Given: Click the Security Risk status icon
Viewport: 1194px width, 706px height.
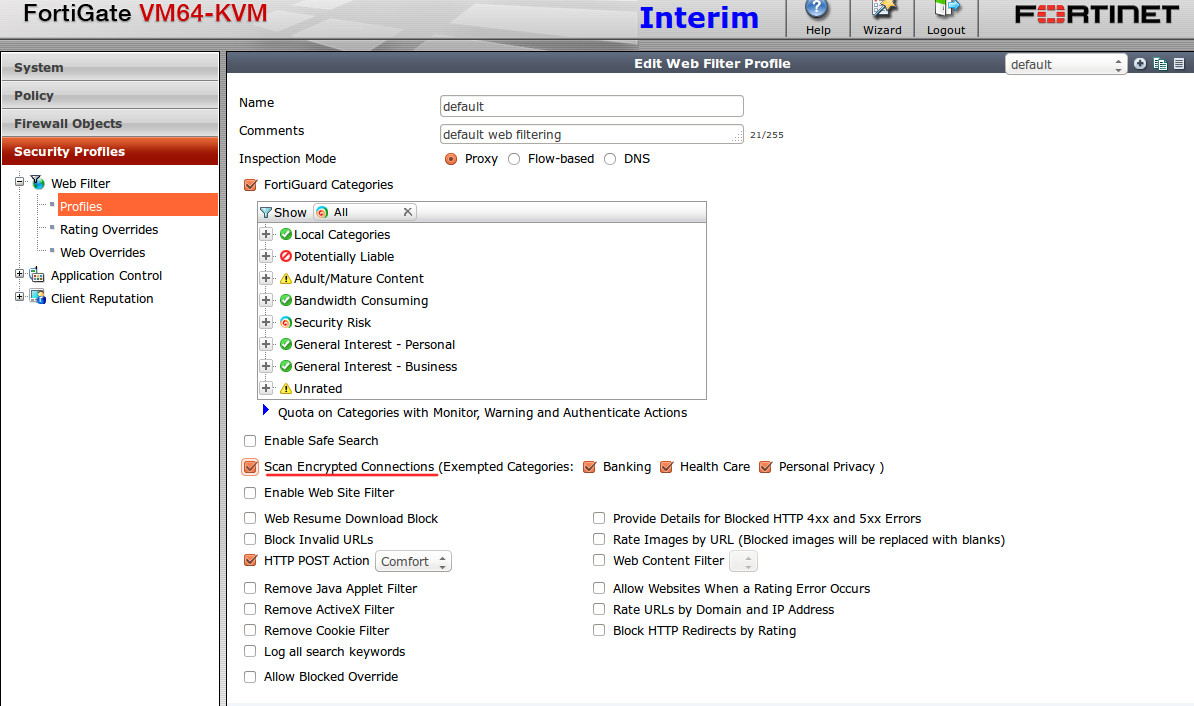Looking at the screenshot, I should point(286,322).
